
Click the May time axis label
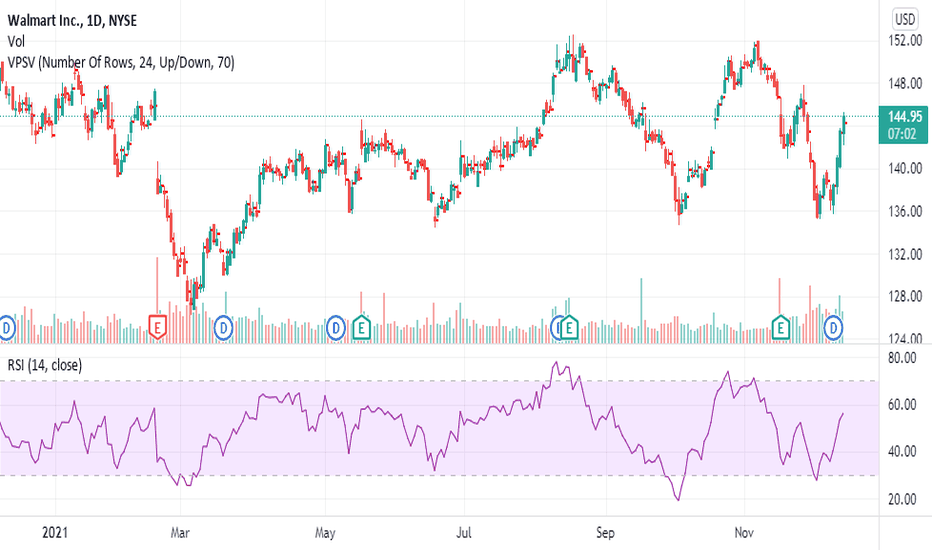[325, 533]
